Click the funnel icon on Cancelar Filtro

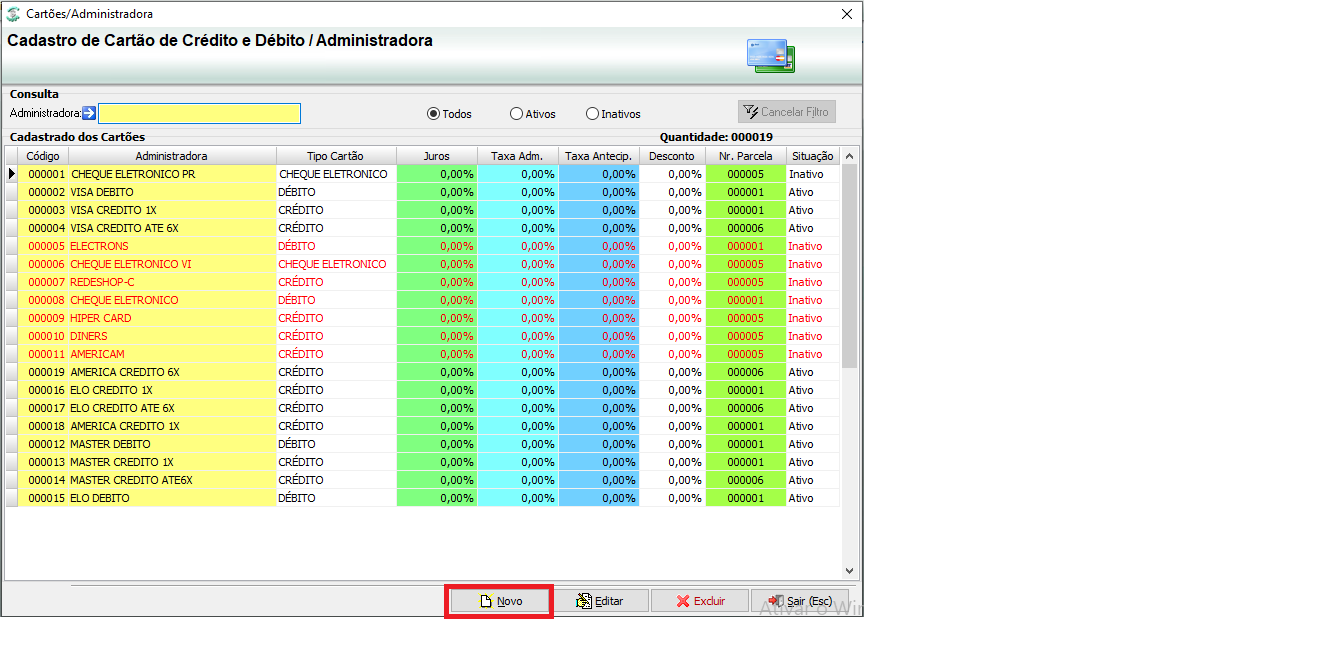tap(750, 111)
